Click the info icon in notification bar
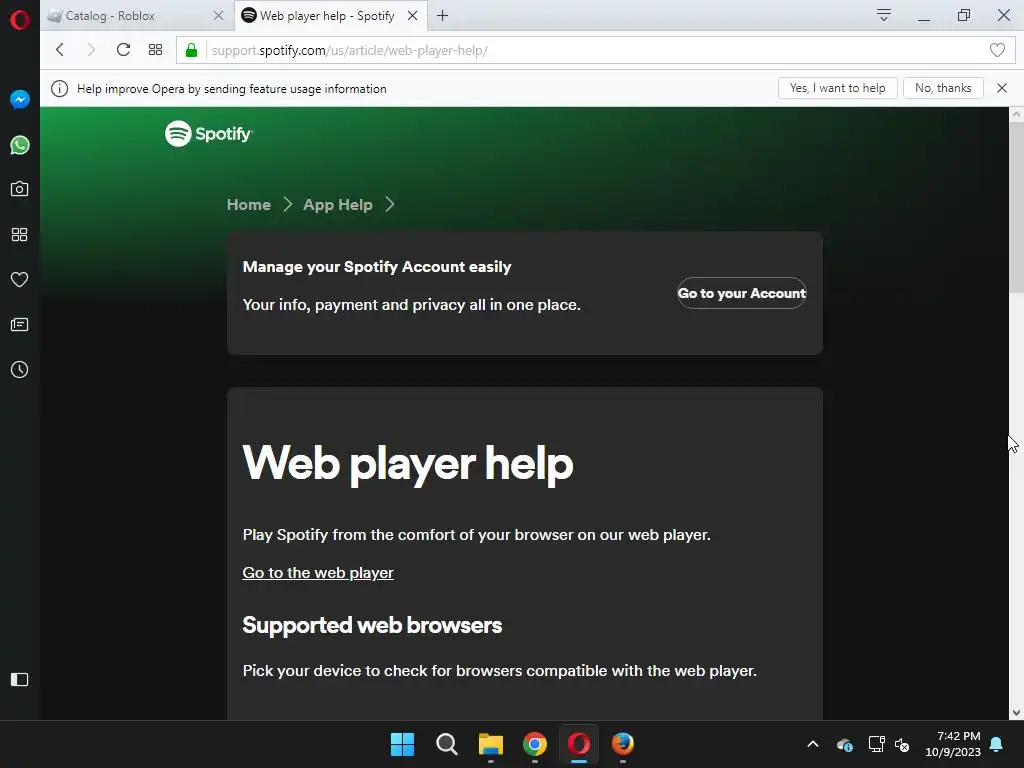 point(59,89)
